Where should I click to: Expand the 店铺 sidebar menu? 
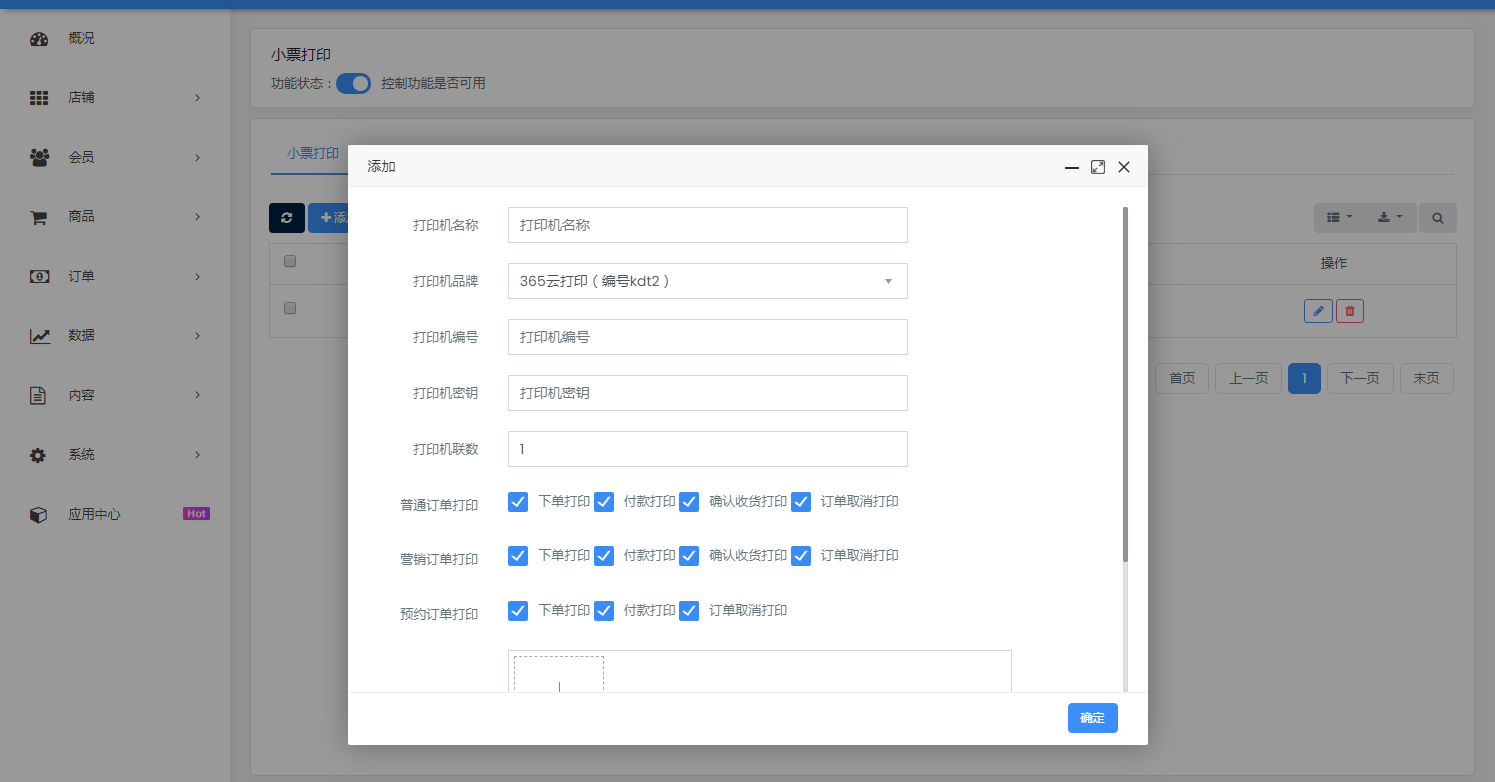pyautogui.click(x=198, y=98)
